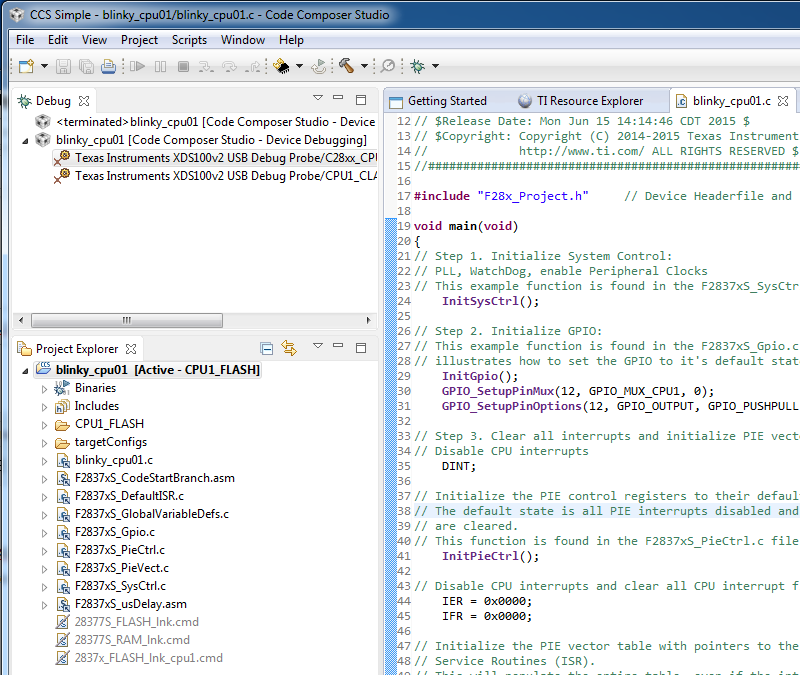The height and width of the screenshot is (675, 800).
Task: Open the Load Program dropdown arrow
Action: 299,66
